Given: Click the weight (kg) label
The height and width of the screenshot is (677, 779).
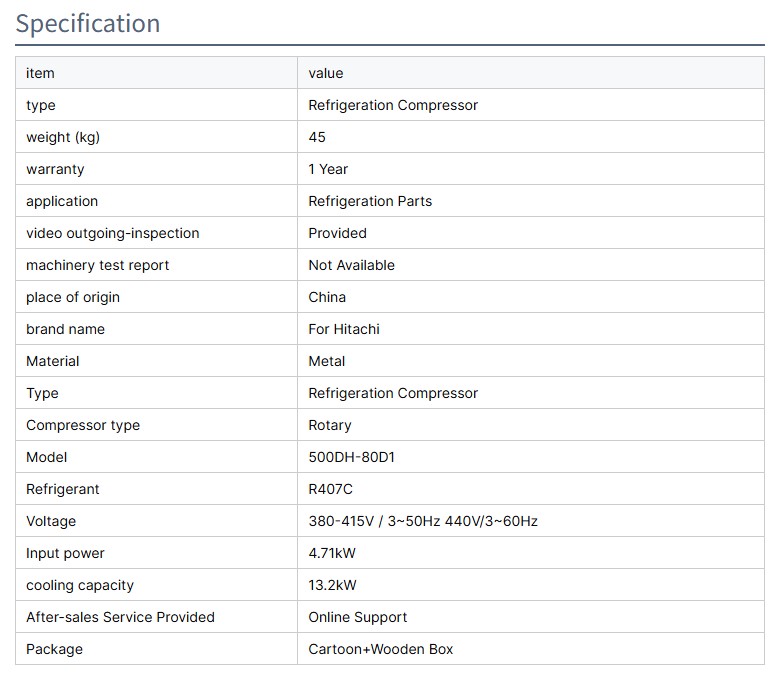Looking at the screenshot, I should (x=63, y=137).
